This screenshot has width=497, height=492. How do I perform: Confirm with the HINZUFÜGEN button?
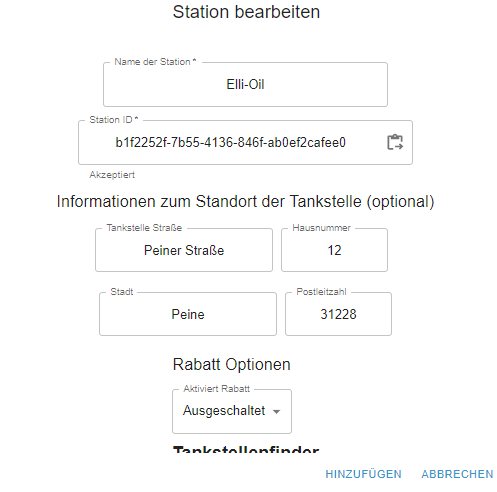pos(363,474)
